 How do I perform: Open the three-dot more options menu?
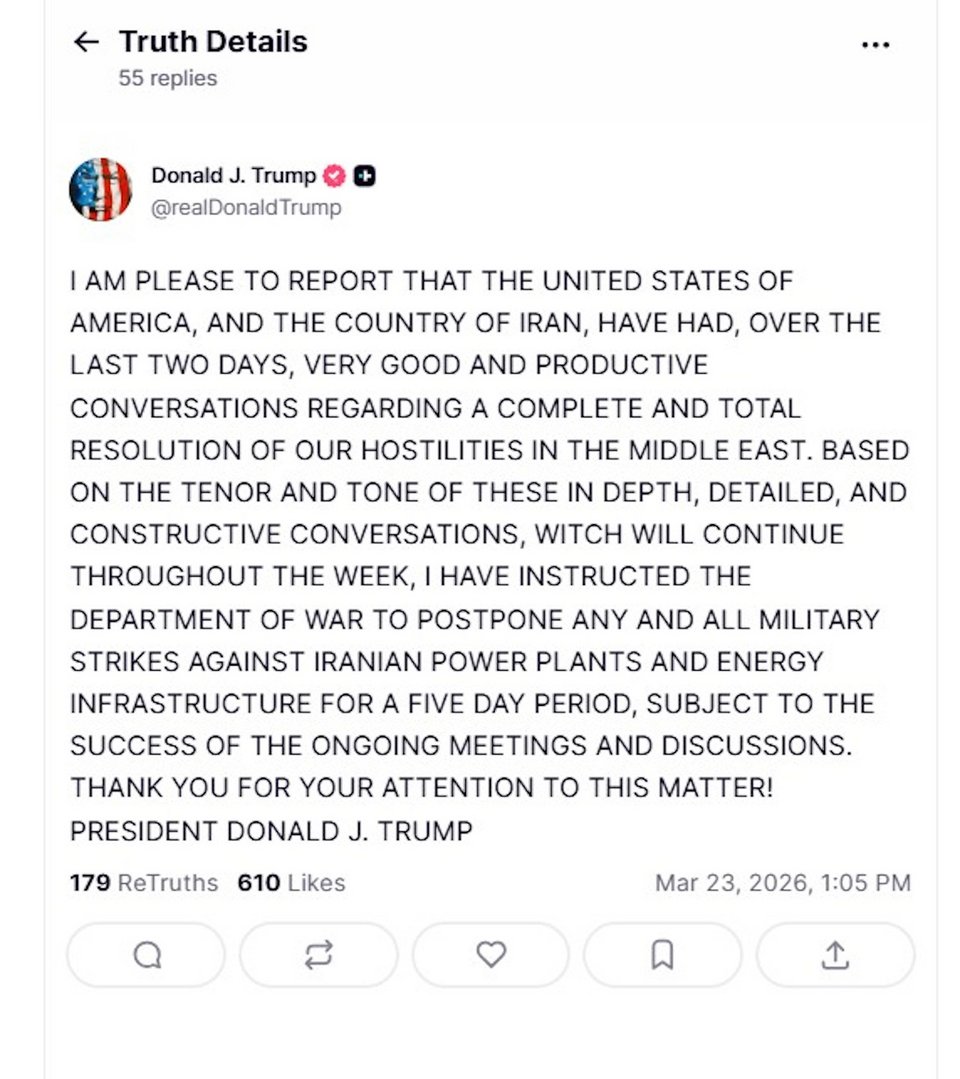875,45
